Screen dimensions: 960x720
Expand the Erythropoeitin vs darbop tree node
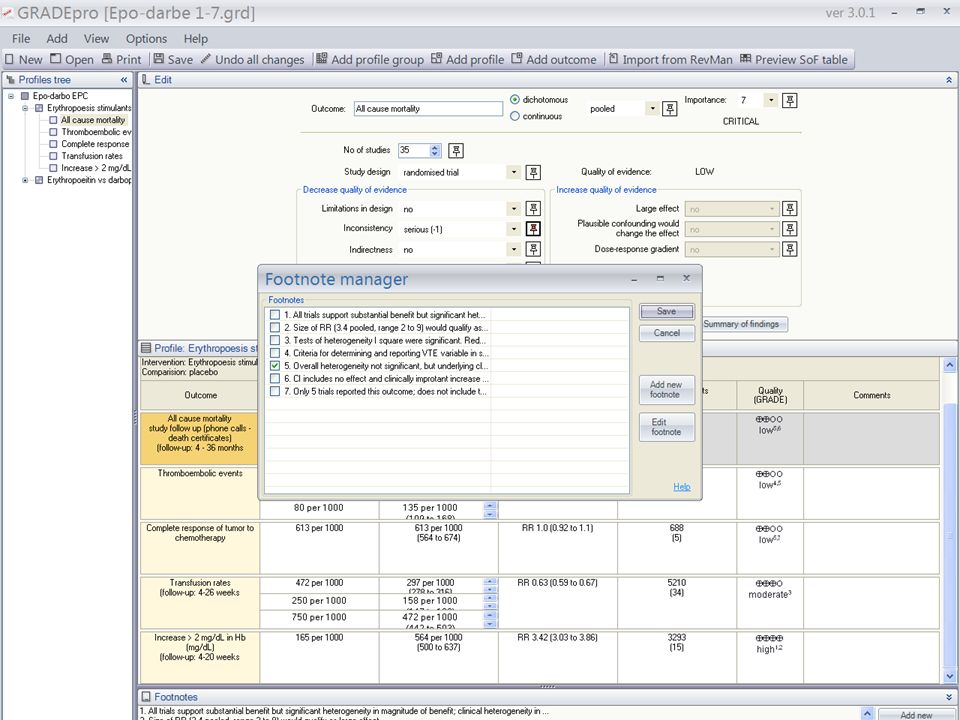(x=25, y=181)
